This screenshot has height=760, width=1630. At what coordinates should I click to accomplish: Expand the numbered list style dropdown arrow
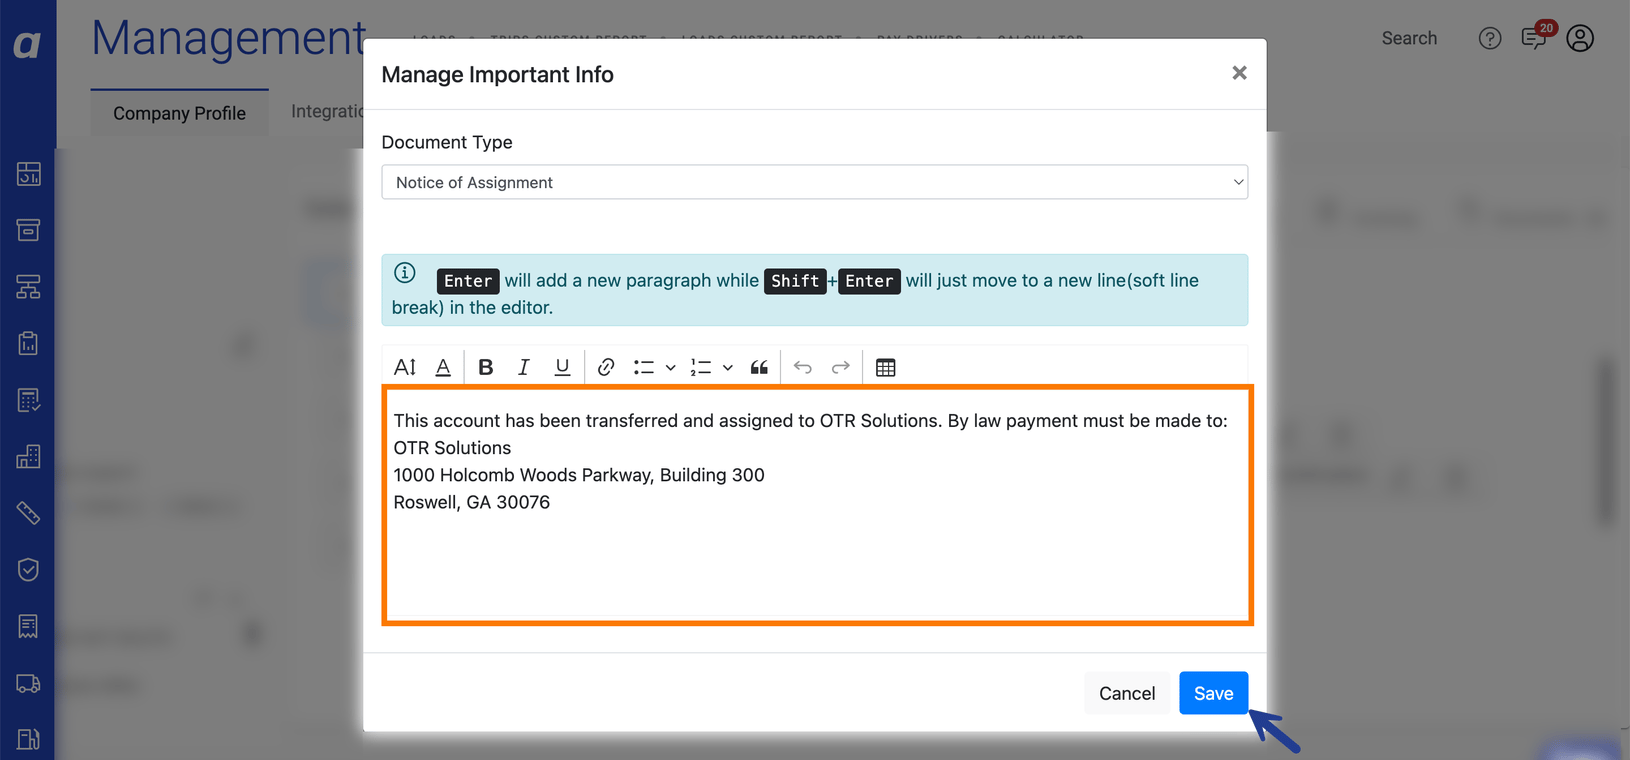coord(728,368)
